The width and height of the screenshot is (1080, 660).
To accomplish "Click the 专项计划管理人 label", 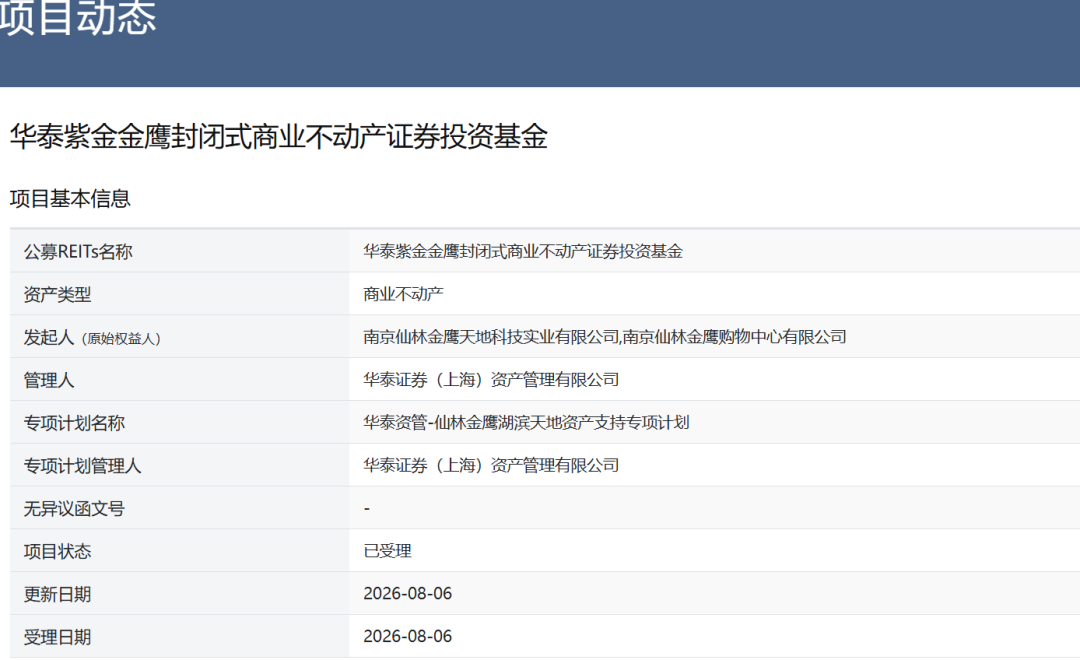I will pos(83,466).
